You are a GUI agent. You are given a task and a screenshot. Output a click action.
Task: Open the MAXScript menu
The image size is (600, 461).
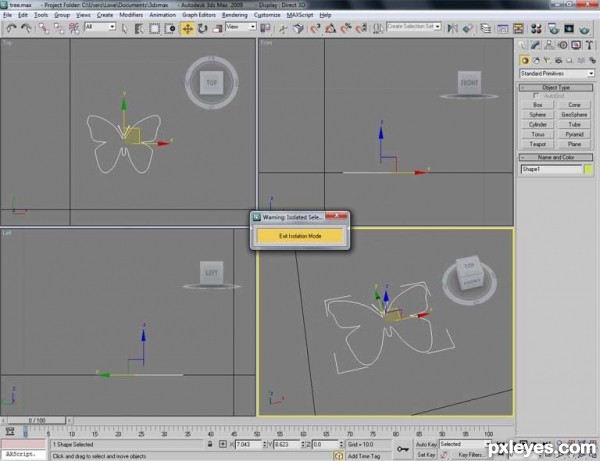click(300, 15)
